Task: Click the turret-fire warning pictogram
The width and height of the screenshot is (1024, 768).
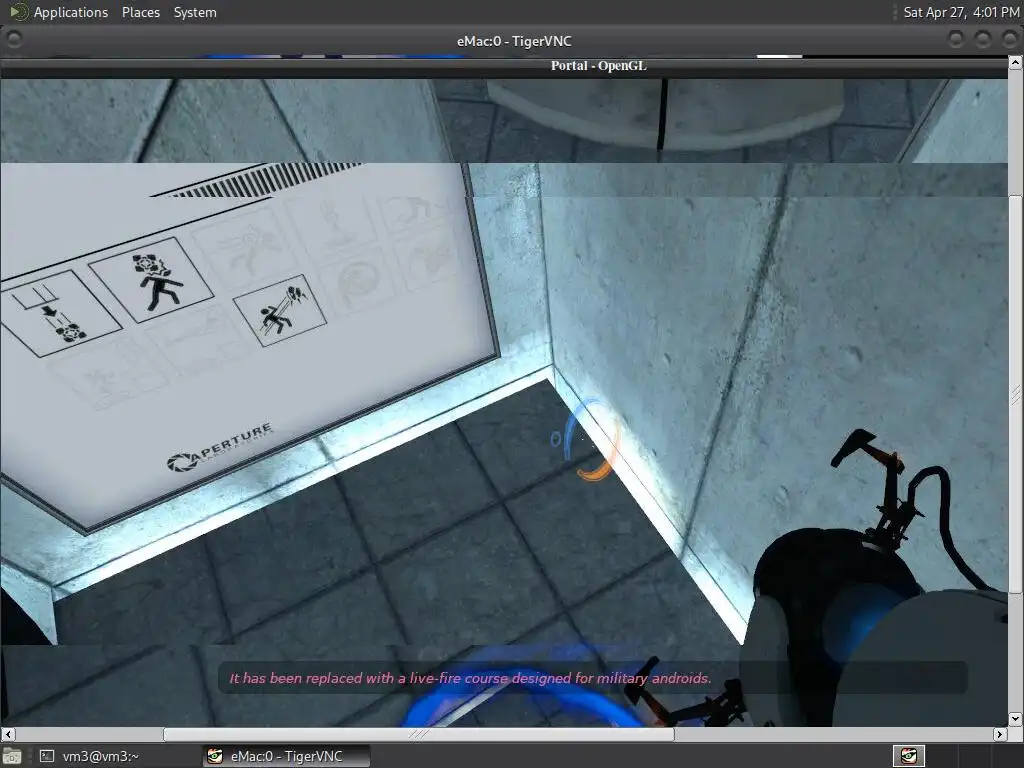Action: (x=280, y=310)
